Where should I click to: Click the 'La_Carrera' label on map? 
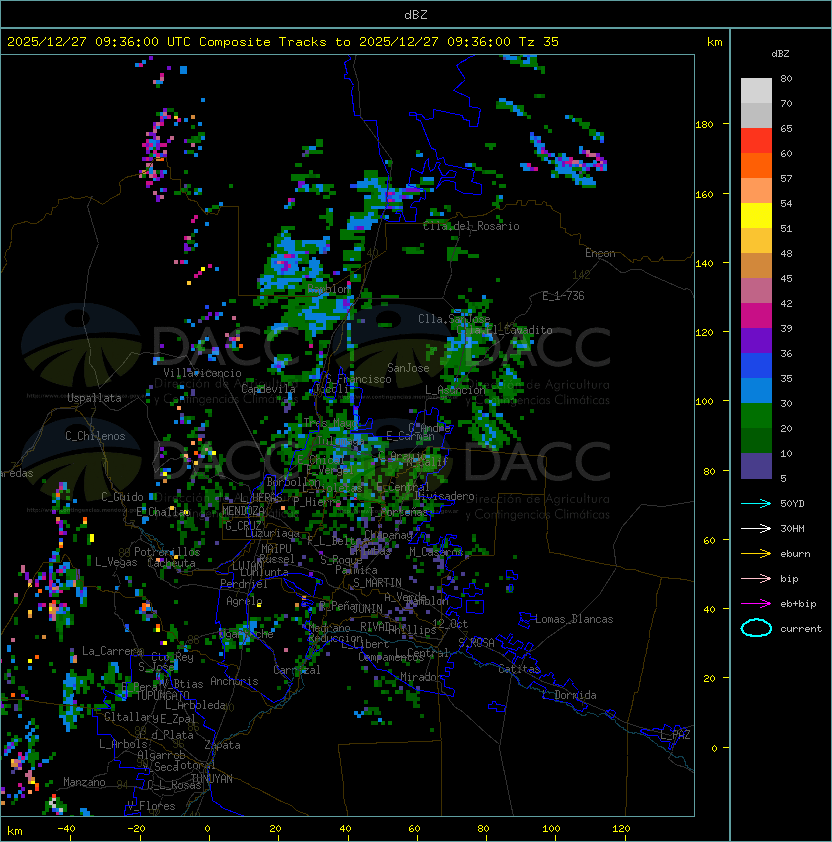click(112, 651)
